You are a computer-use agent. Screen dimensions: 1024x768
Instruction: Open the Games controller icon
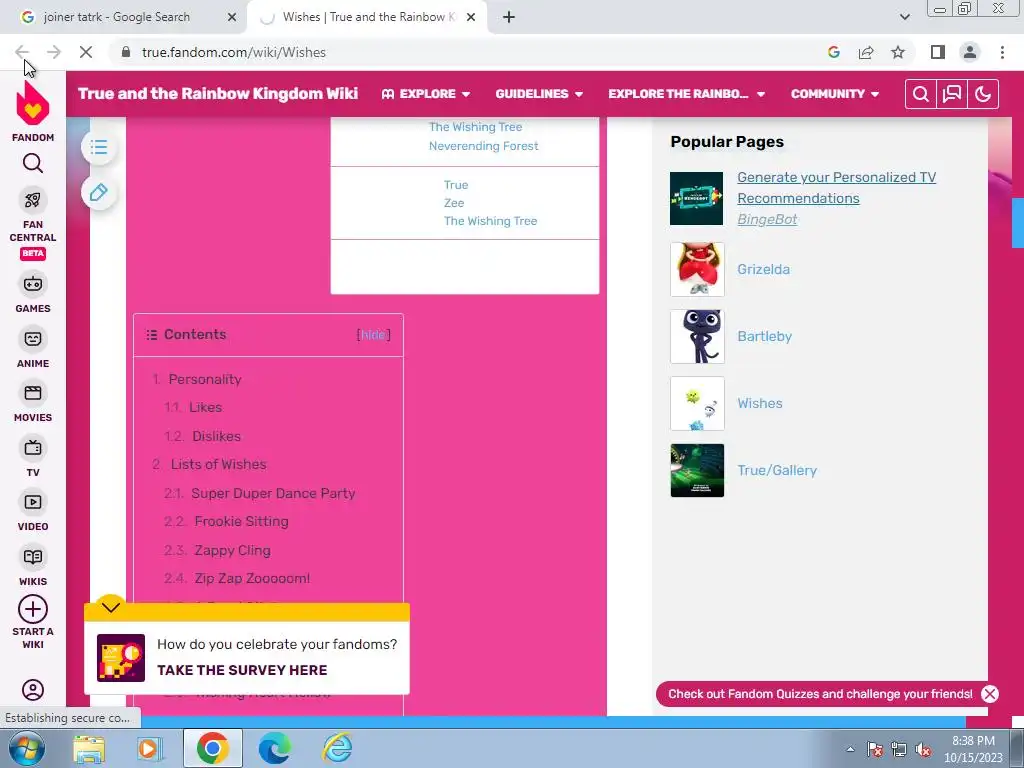33,284
